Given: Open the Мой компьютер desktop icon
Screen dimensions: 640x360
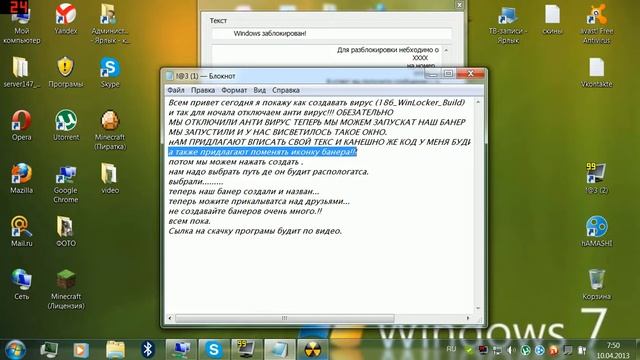Looking at the screenshot, I should [x=21, y=24].
